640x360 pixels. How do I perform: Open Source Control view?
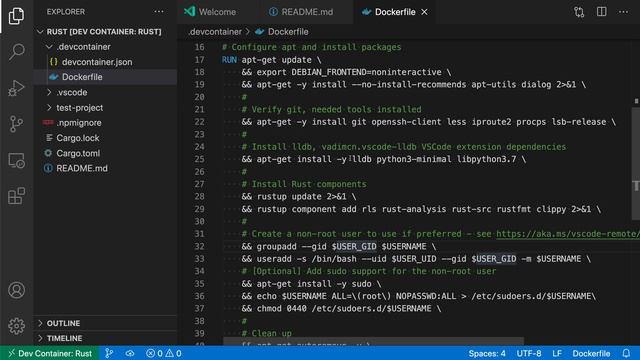tap(16, 124)
